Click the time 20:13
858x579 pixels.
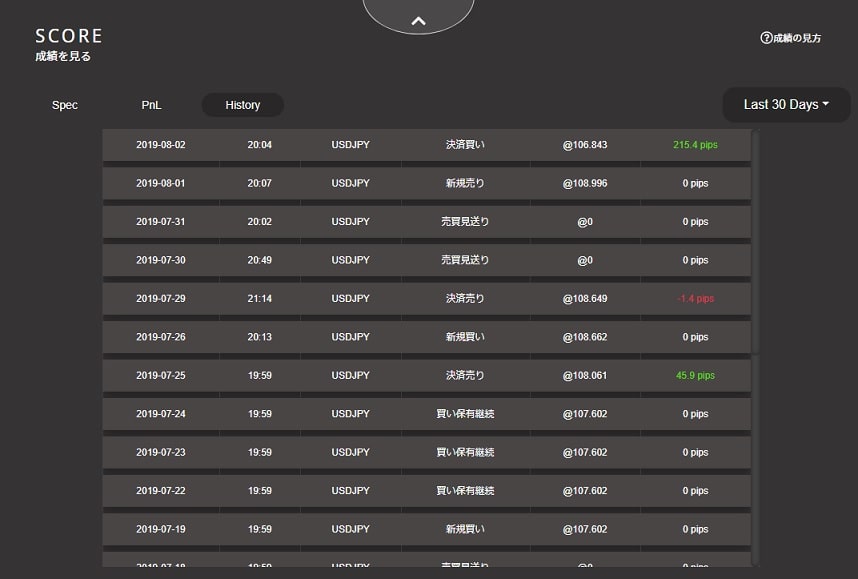coord(259,337)
